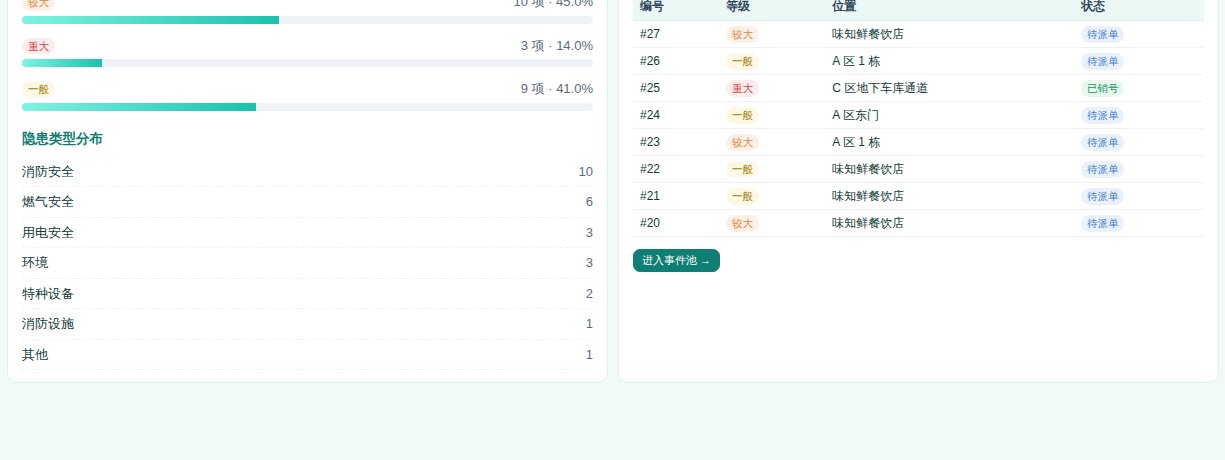This screenshot has width=1225, height=460.
Task: Click the 一般 level progress bar
Action: click(307, 107)
